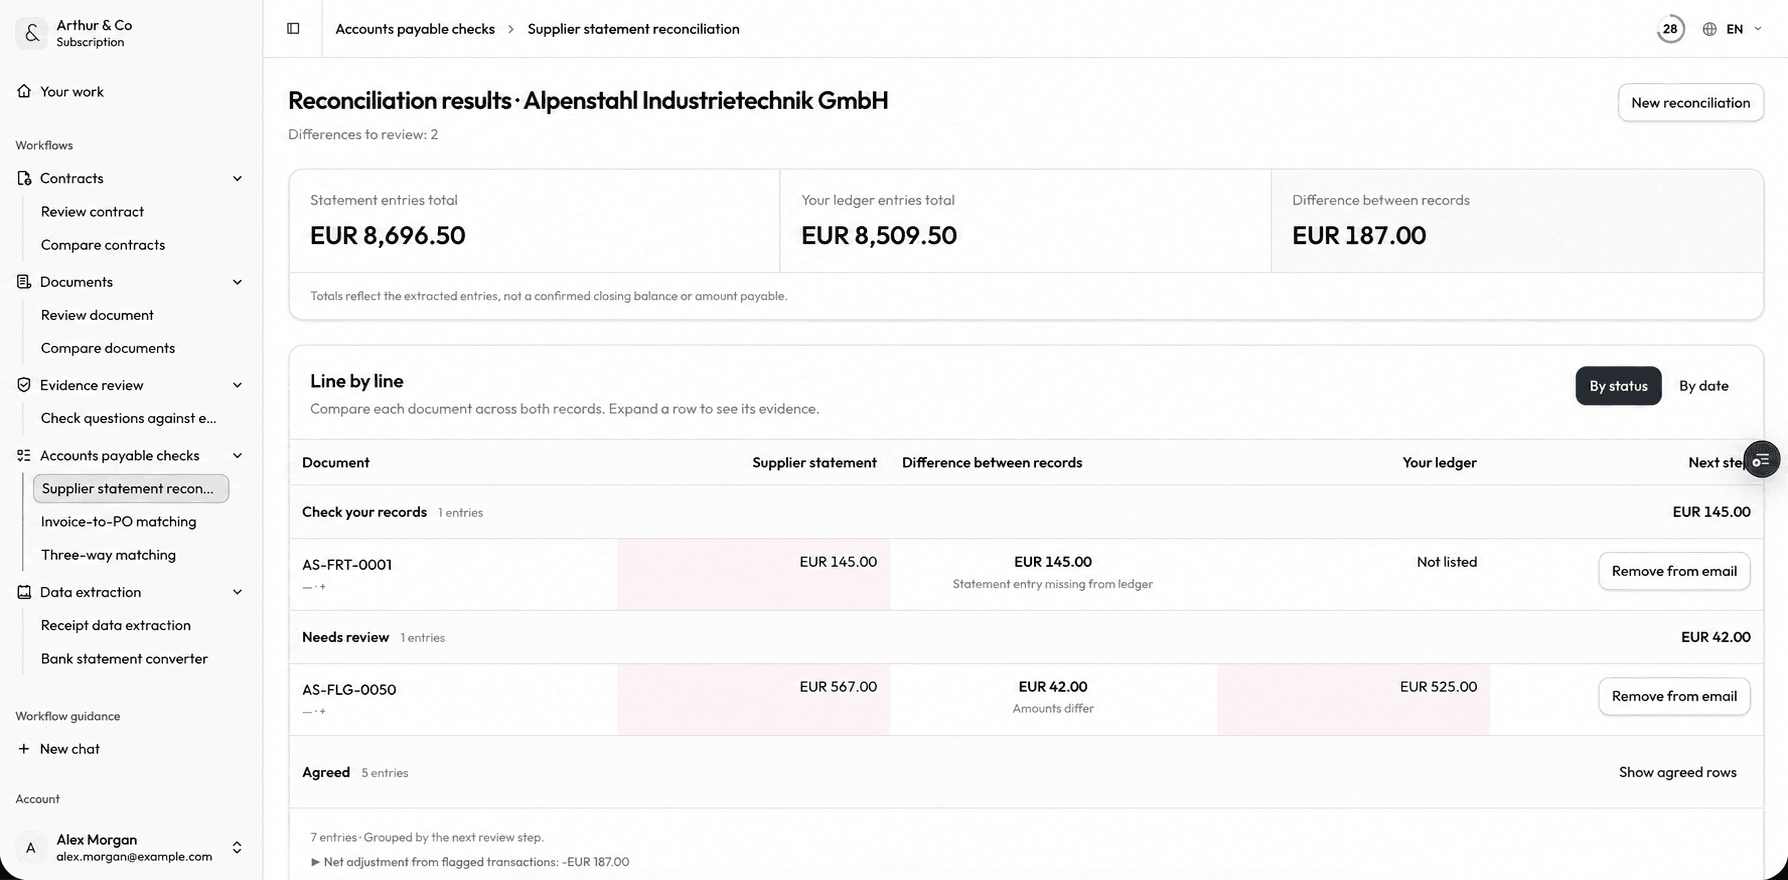The height and width of the screenshot is (880, 1788).
Task: Open Three-way matching
Action: click(108, 555)
